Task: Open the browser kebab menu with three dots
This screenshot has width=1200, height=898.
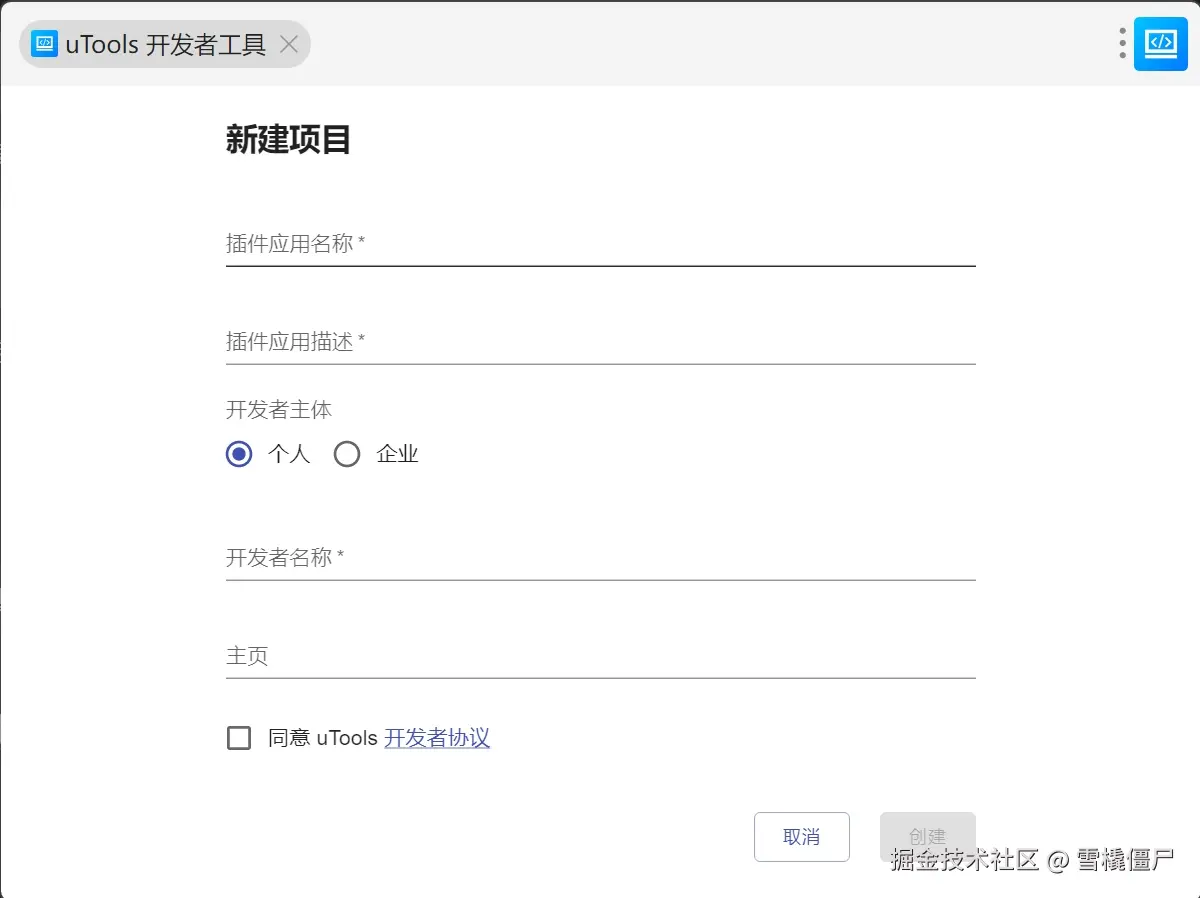Action: point(1122,44)
